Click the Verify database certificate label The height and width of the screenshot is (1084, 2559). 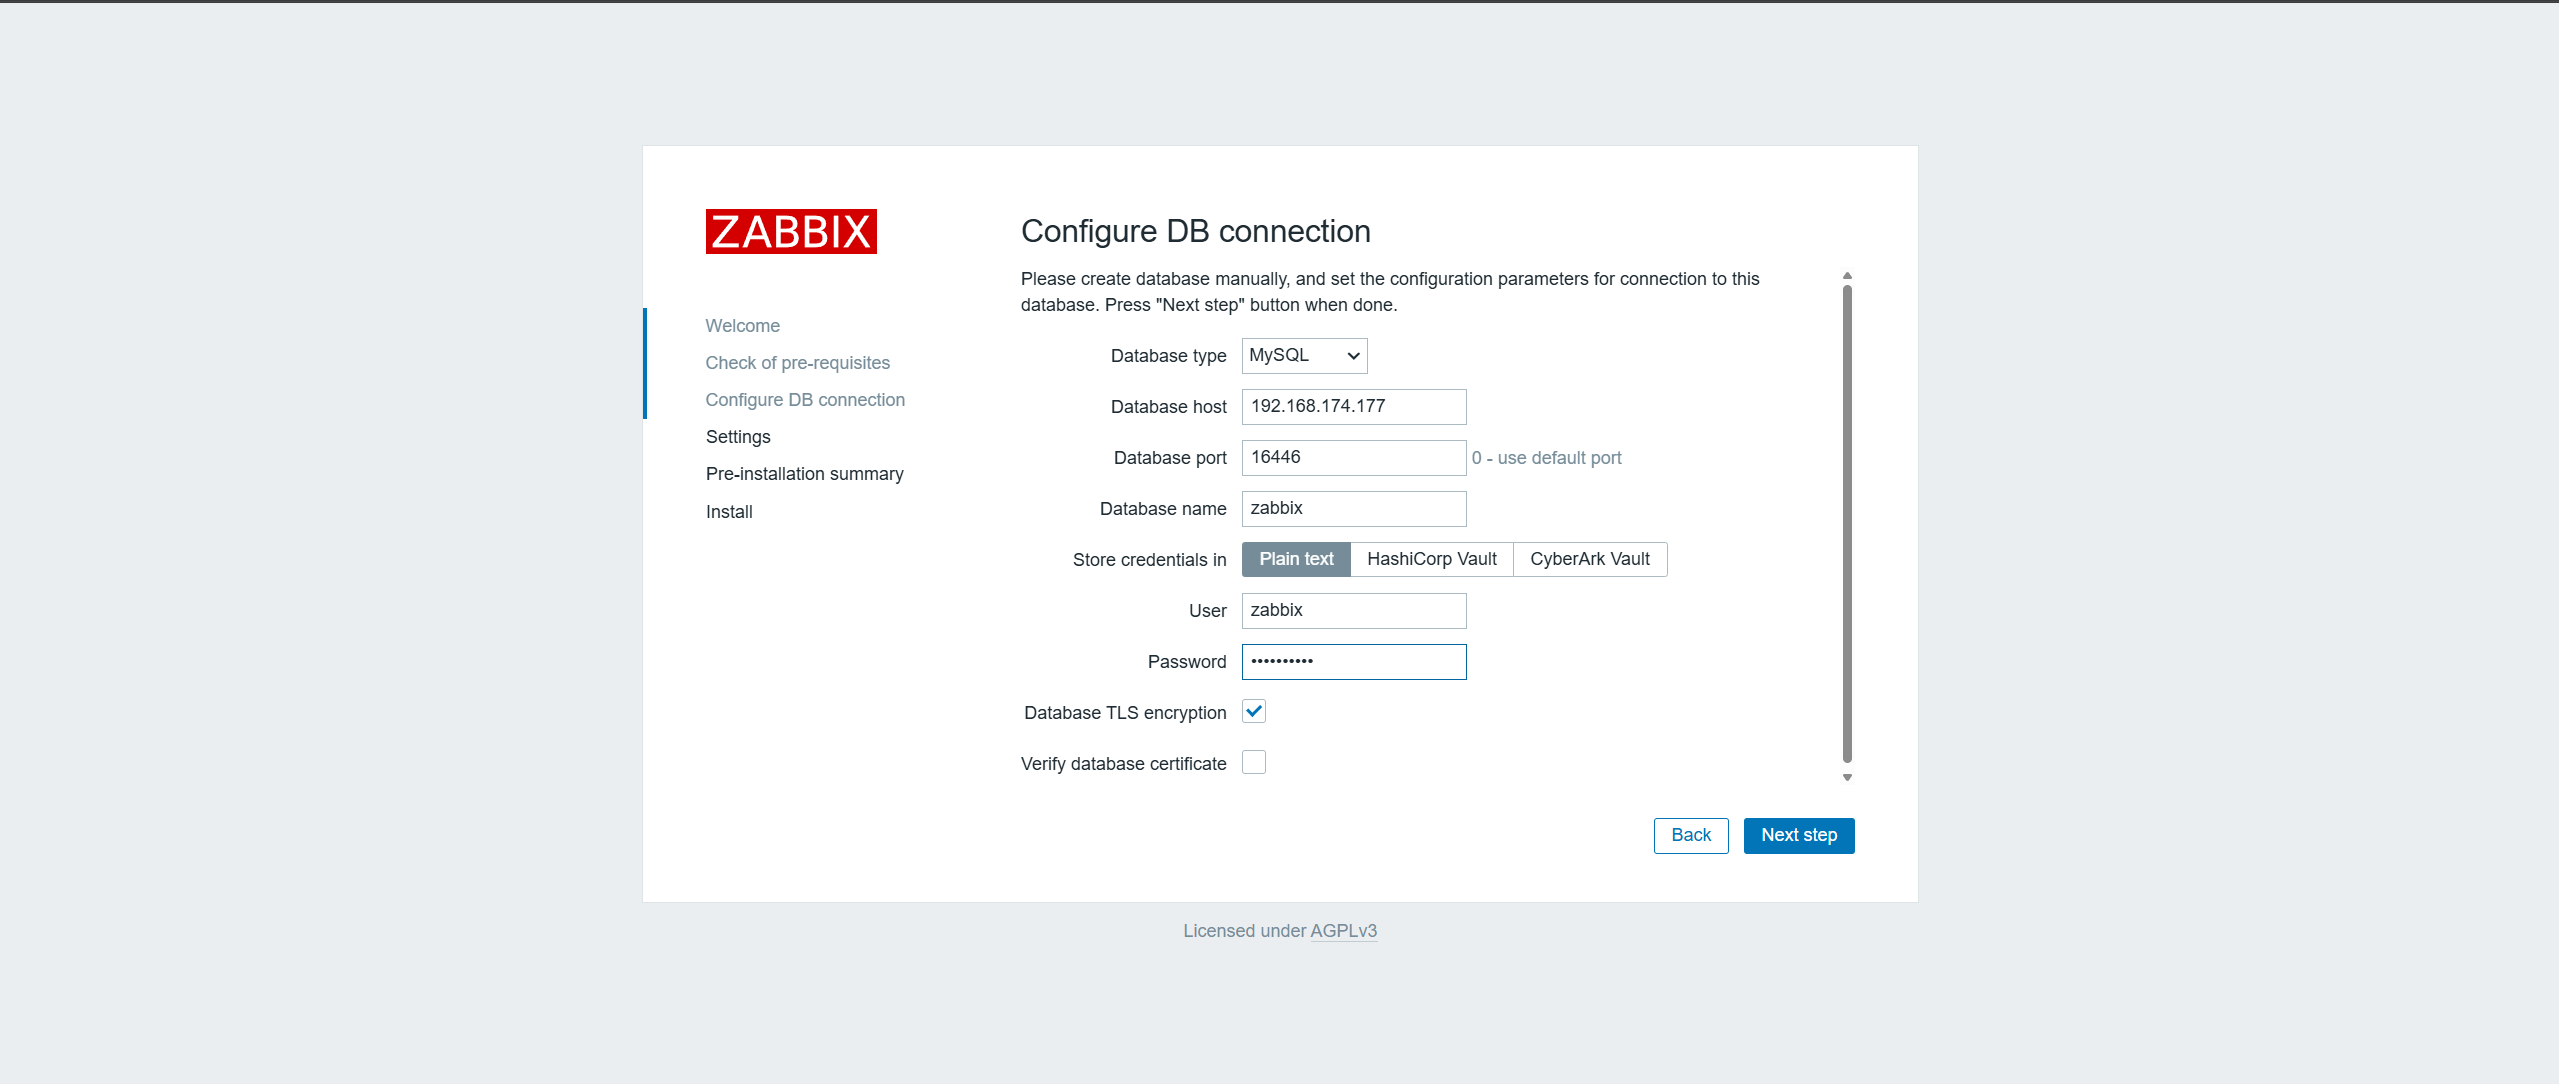[x=1123, y=764]
